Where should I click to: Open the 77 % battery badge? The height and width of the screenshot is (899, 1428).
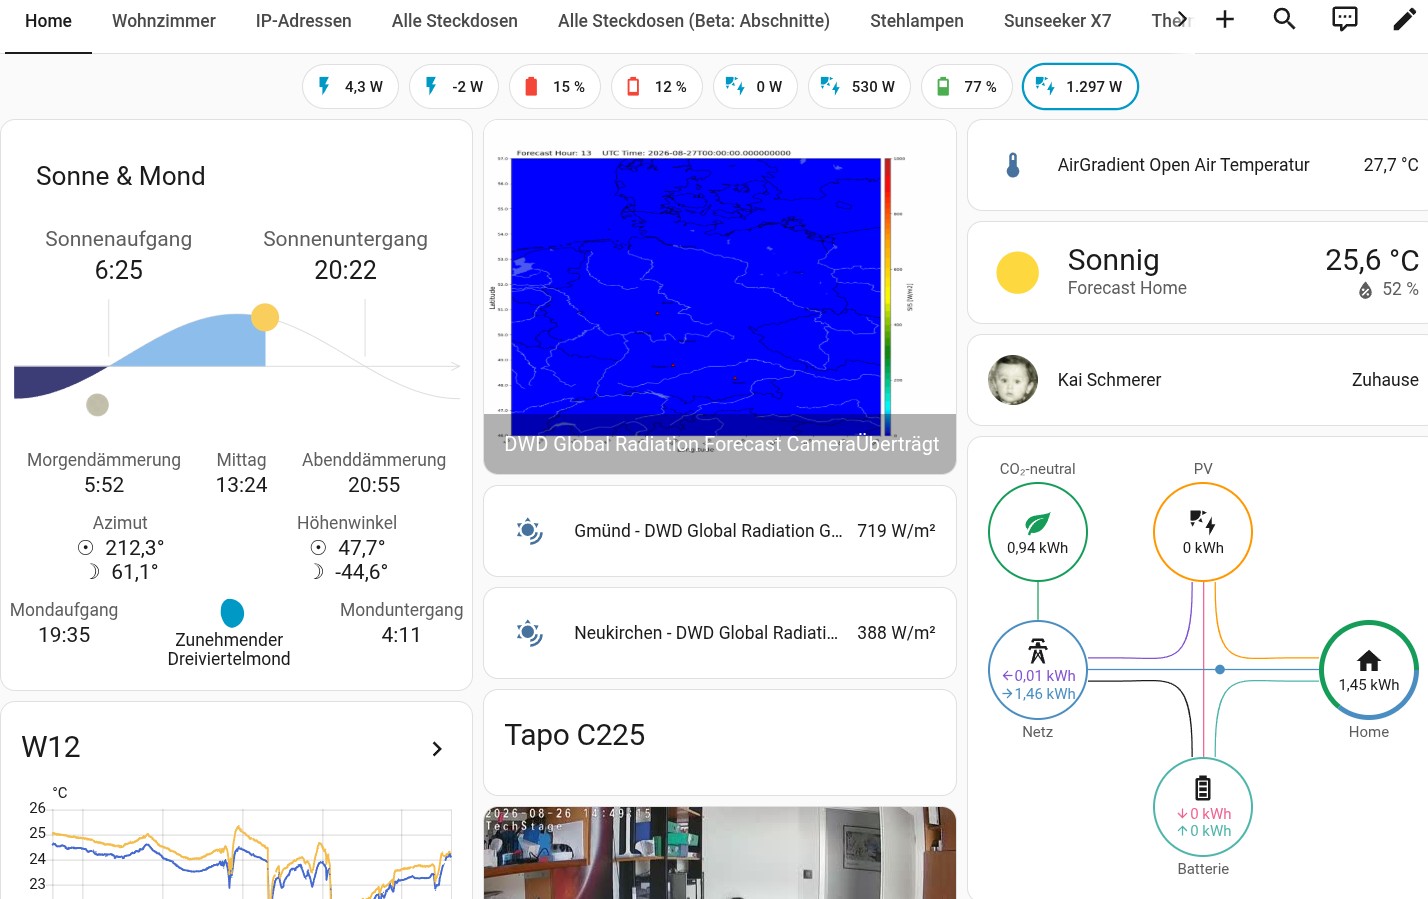point(966,86)
